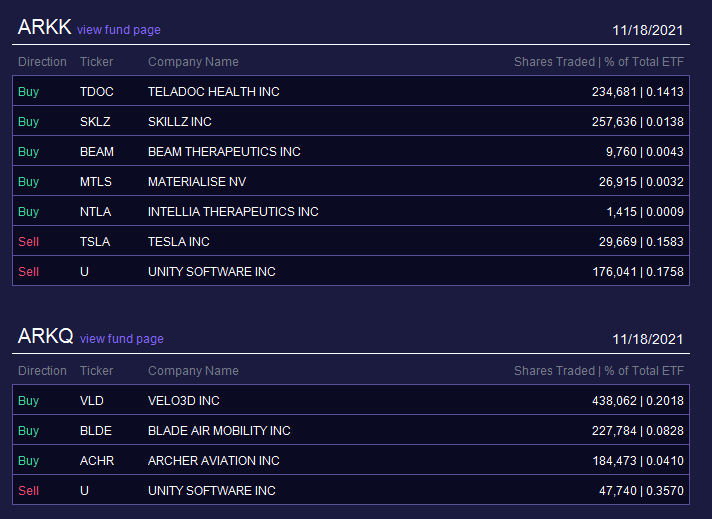Viewport: 712px width, 519px height.
Task: Select the Intellia Therapeutics Inc company name
Action: click(233, 212)
